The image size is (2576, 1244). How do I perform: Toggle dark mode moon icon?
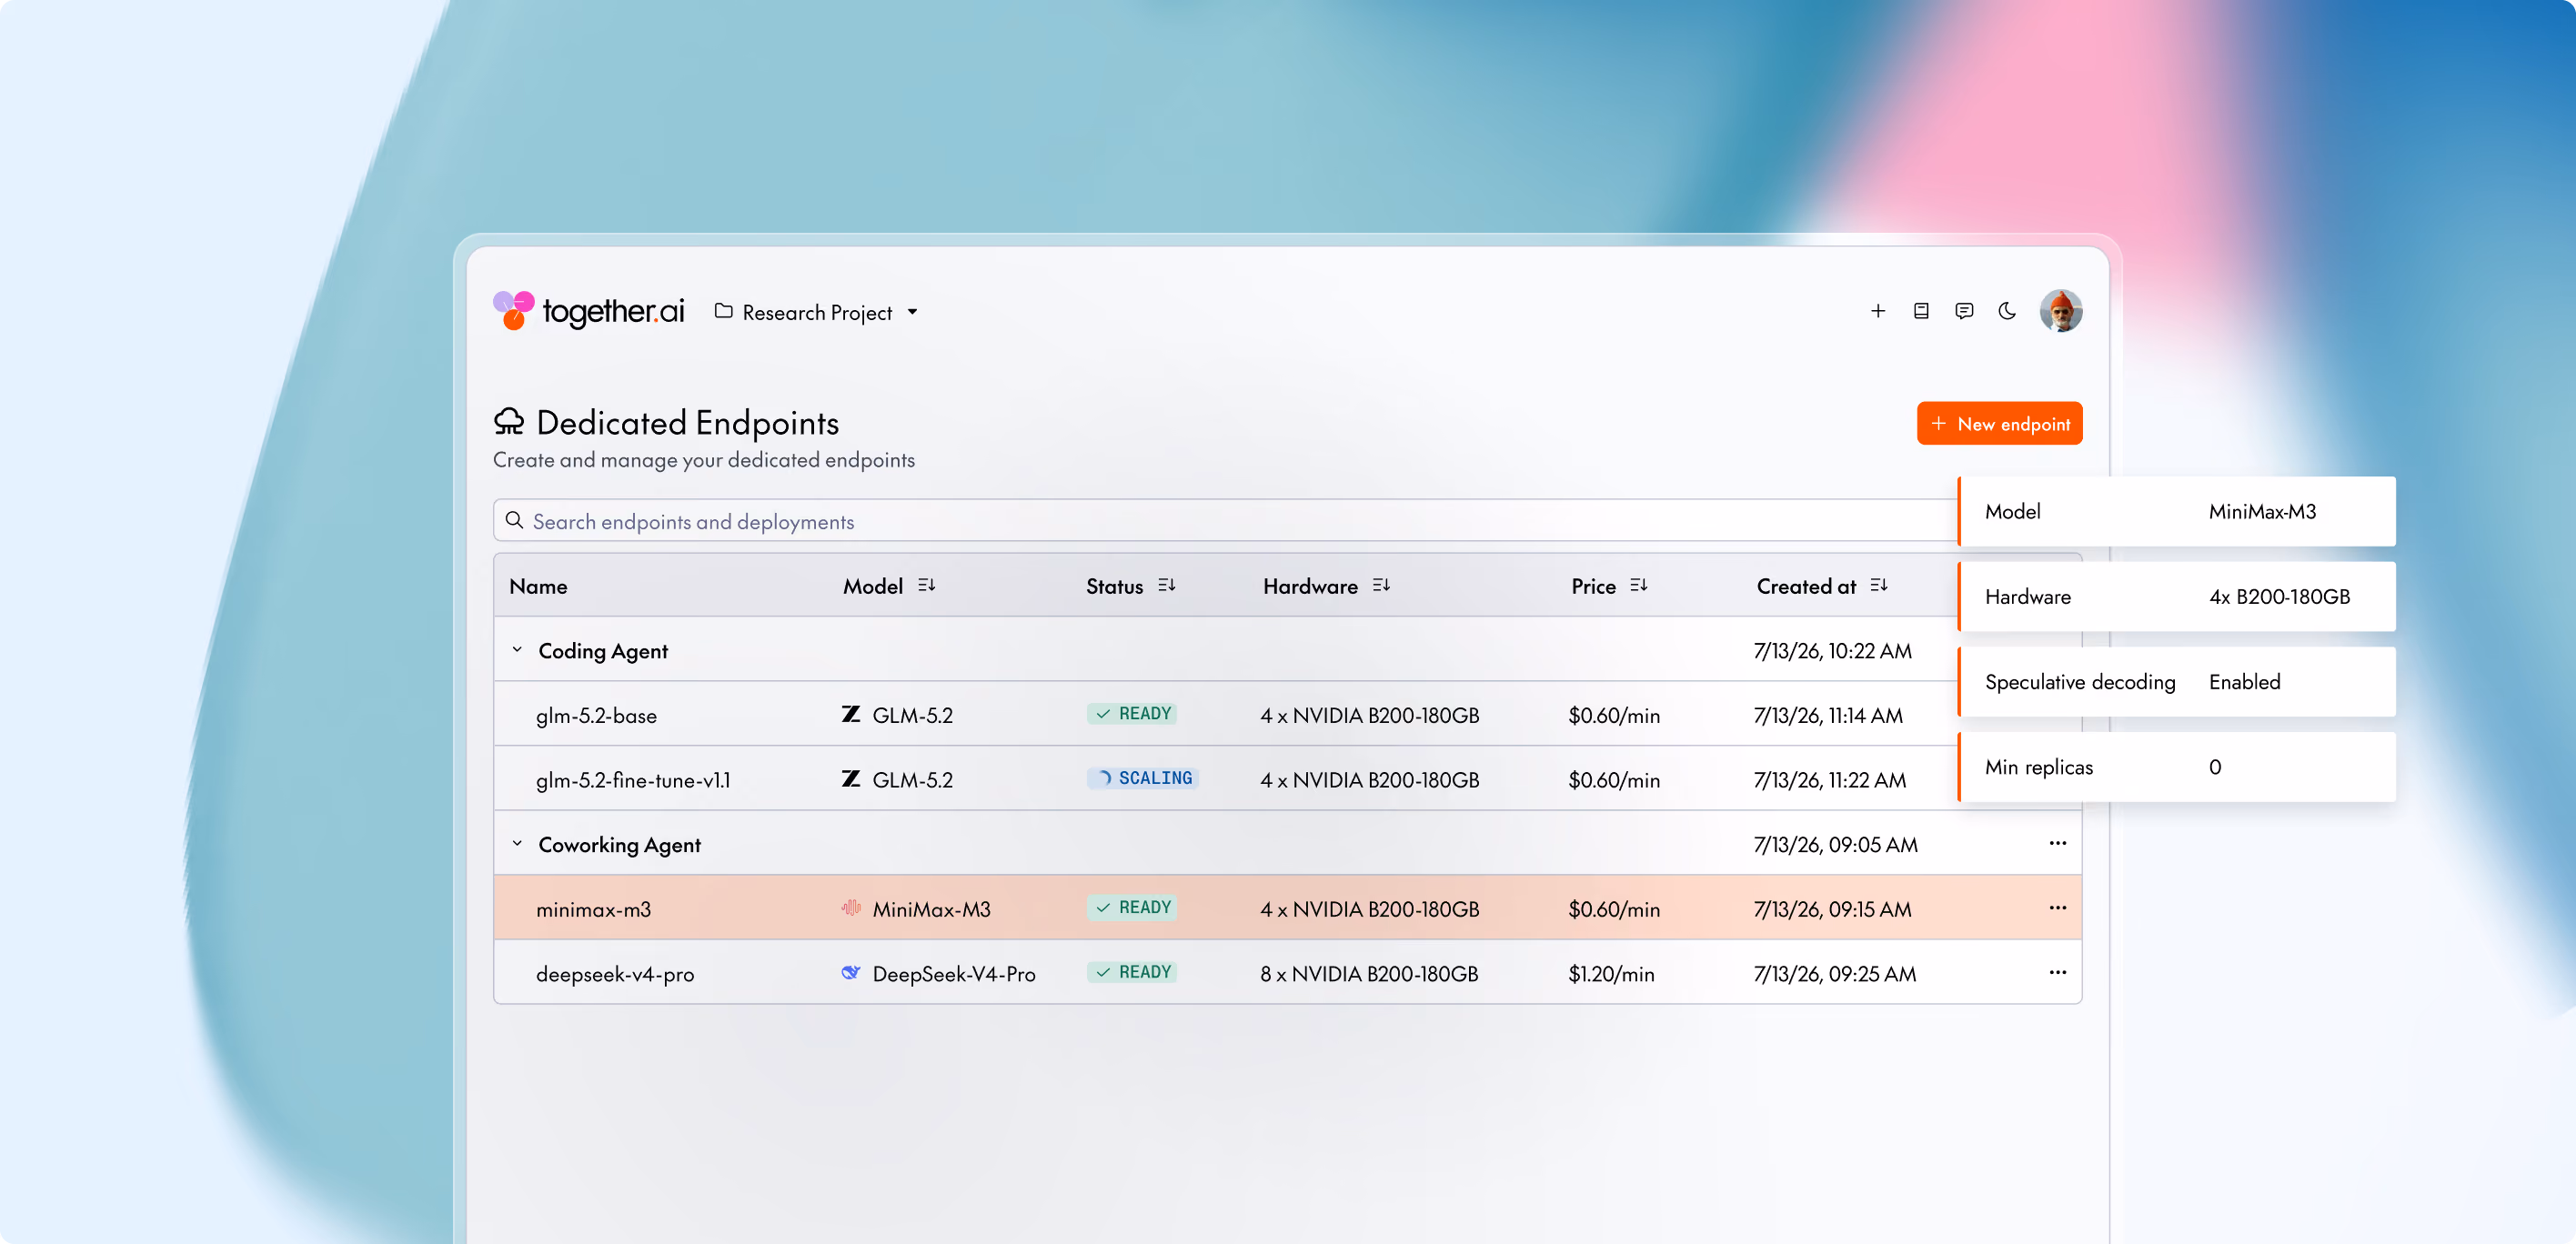point(2007,311)
